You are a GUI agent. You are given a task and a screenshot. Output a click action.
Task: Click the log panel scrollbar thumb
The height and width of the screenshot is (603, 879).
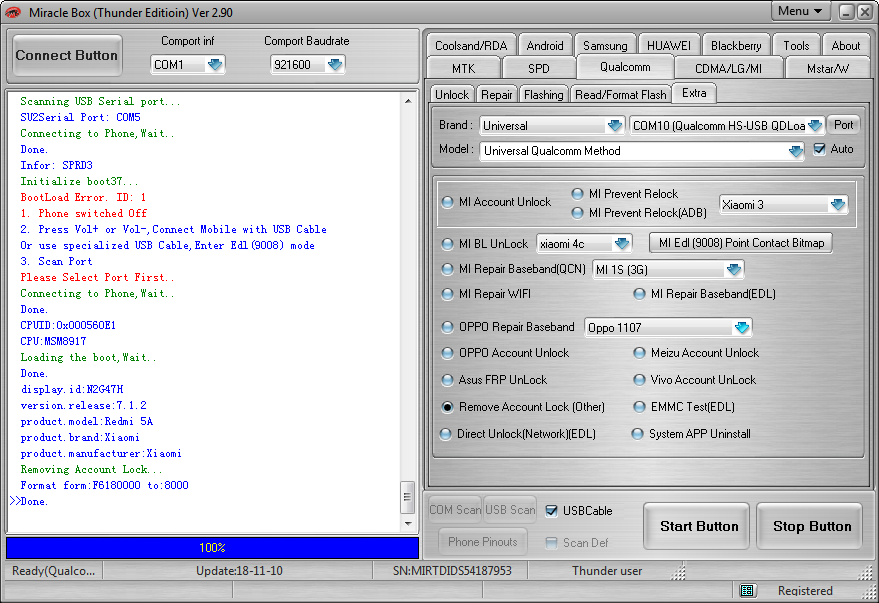[x=408, y=497]
